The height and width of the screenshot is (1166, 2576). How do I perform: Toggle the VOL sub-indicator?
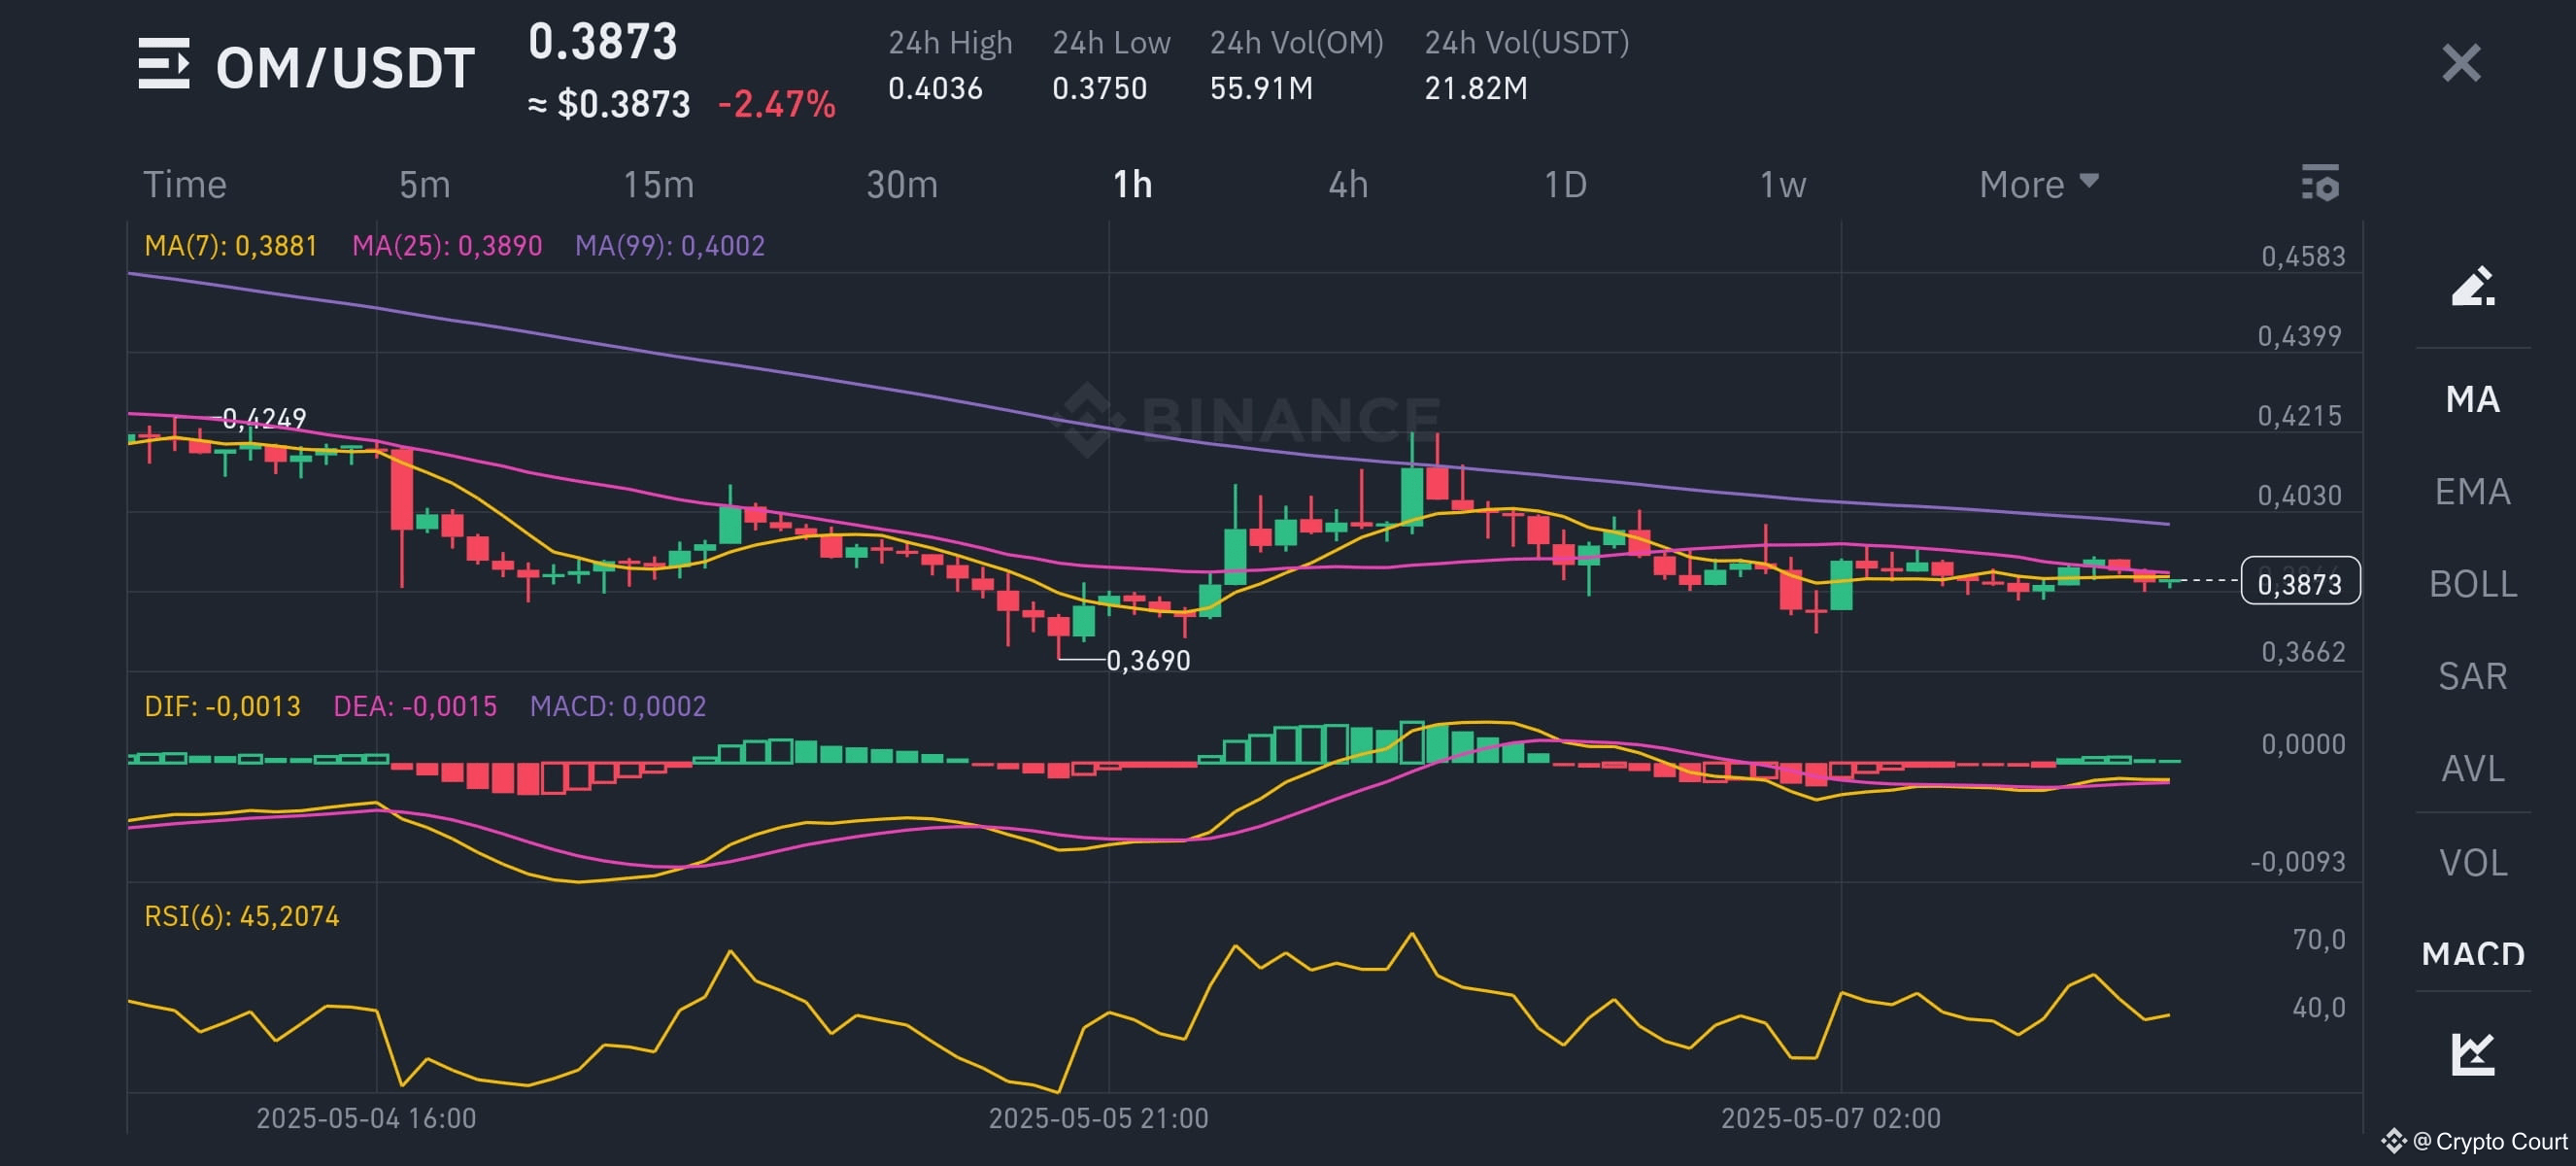[x=2472, y=862]
